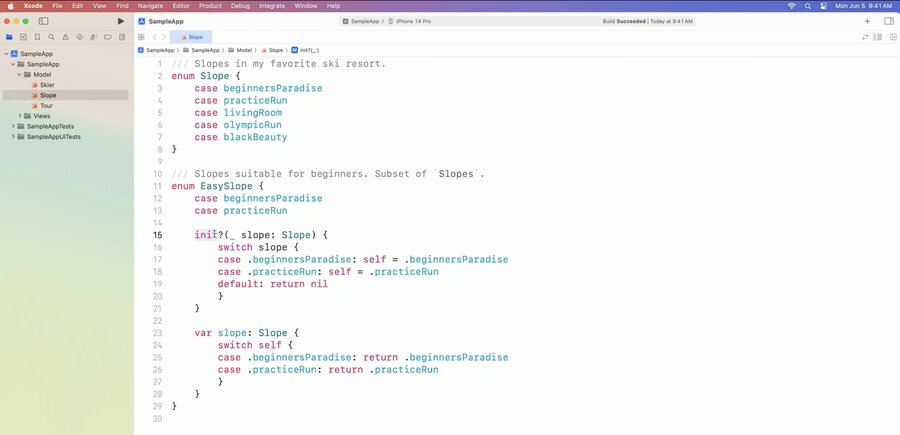Open the Debug navigator icon

coord(94,37)
